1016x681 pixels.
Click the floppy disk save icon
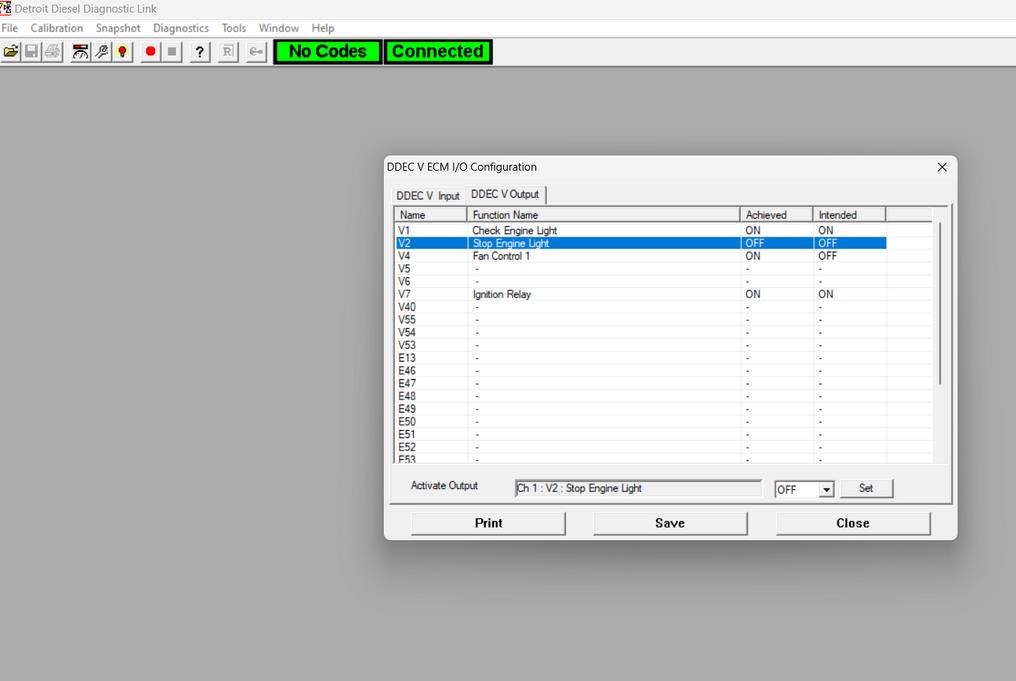pyautogui.click(x=32, y=52)
